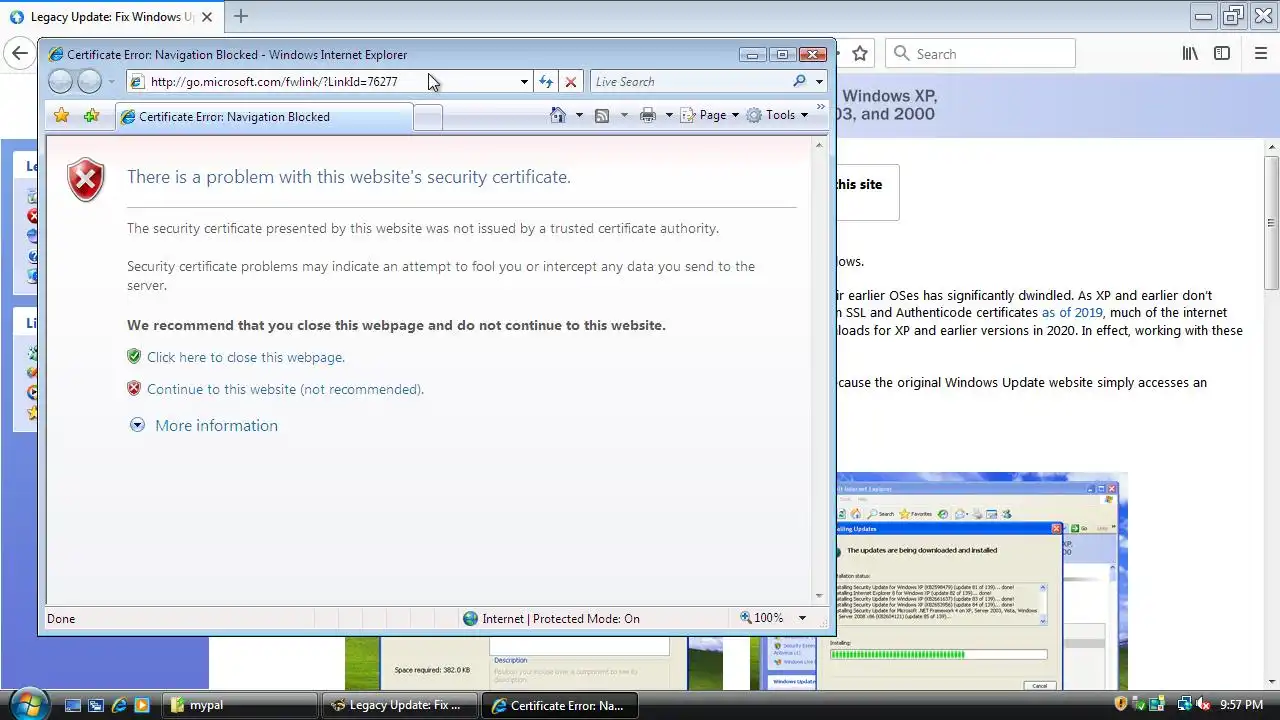Image resolution: width=1280 pixels, height=720 pixels.
Task: Click the IE Forward navigation button
Action: pos(90,82)
